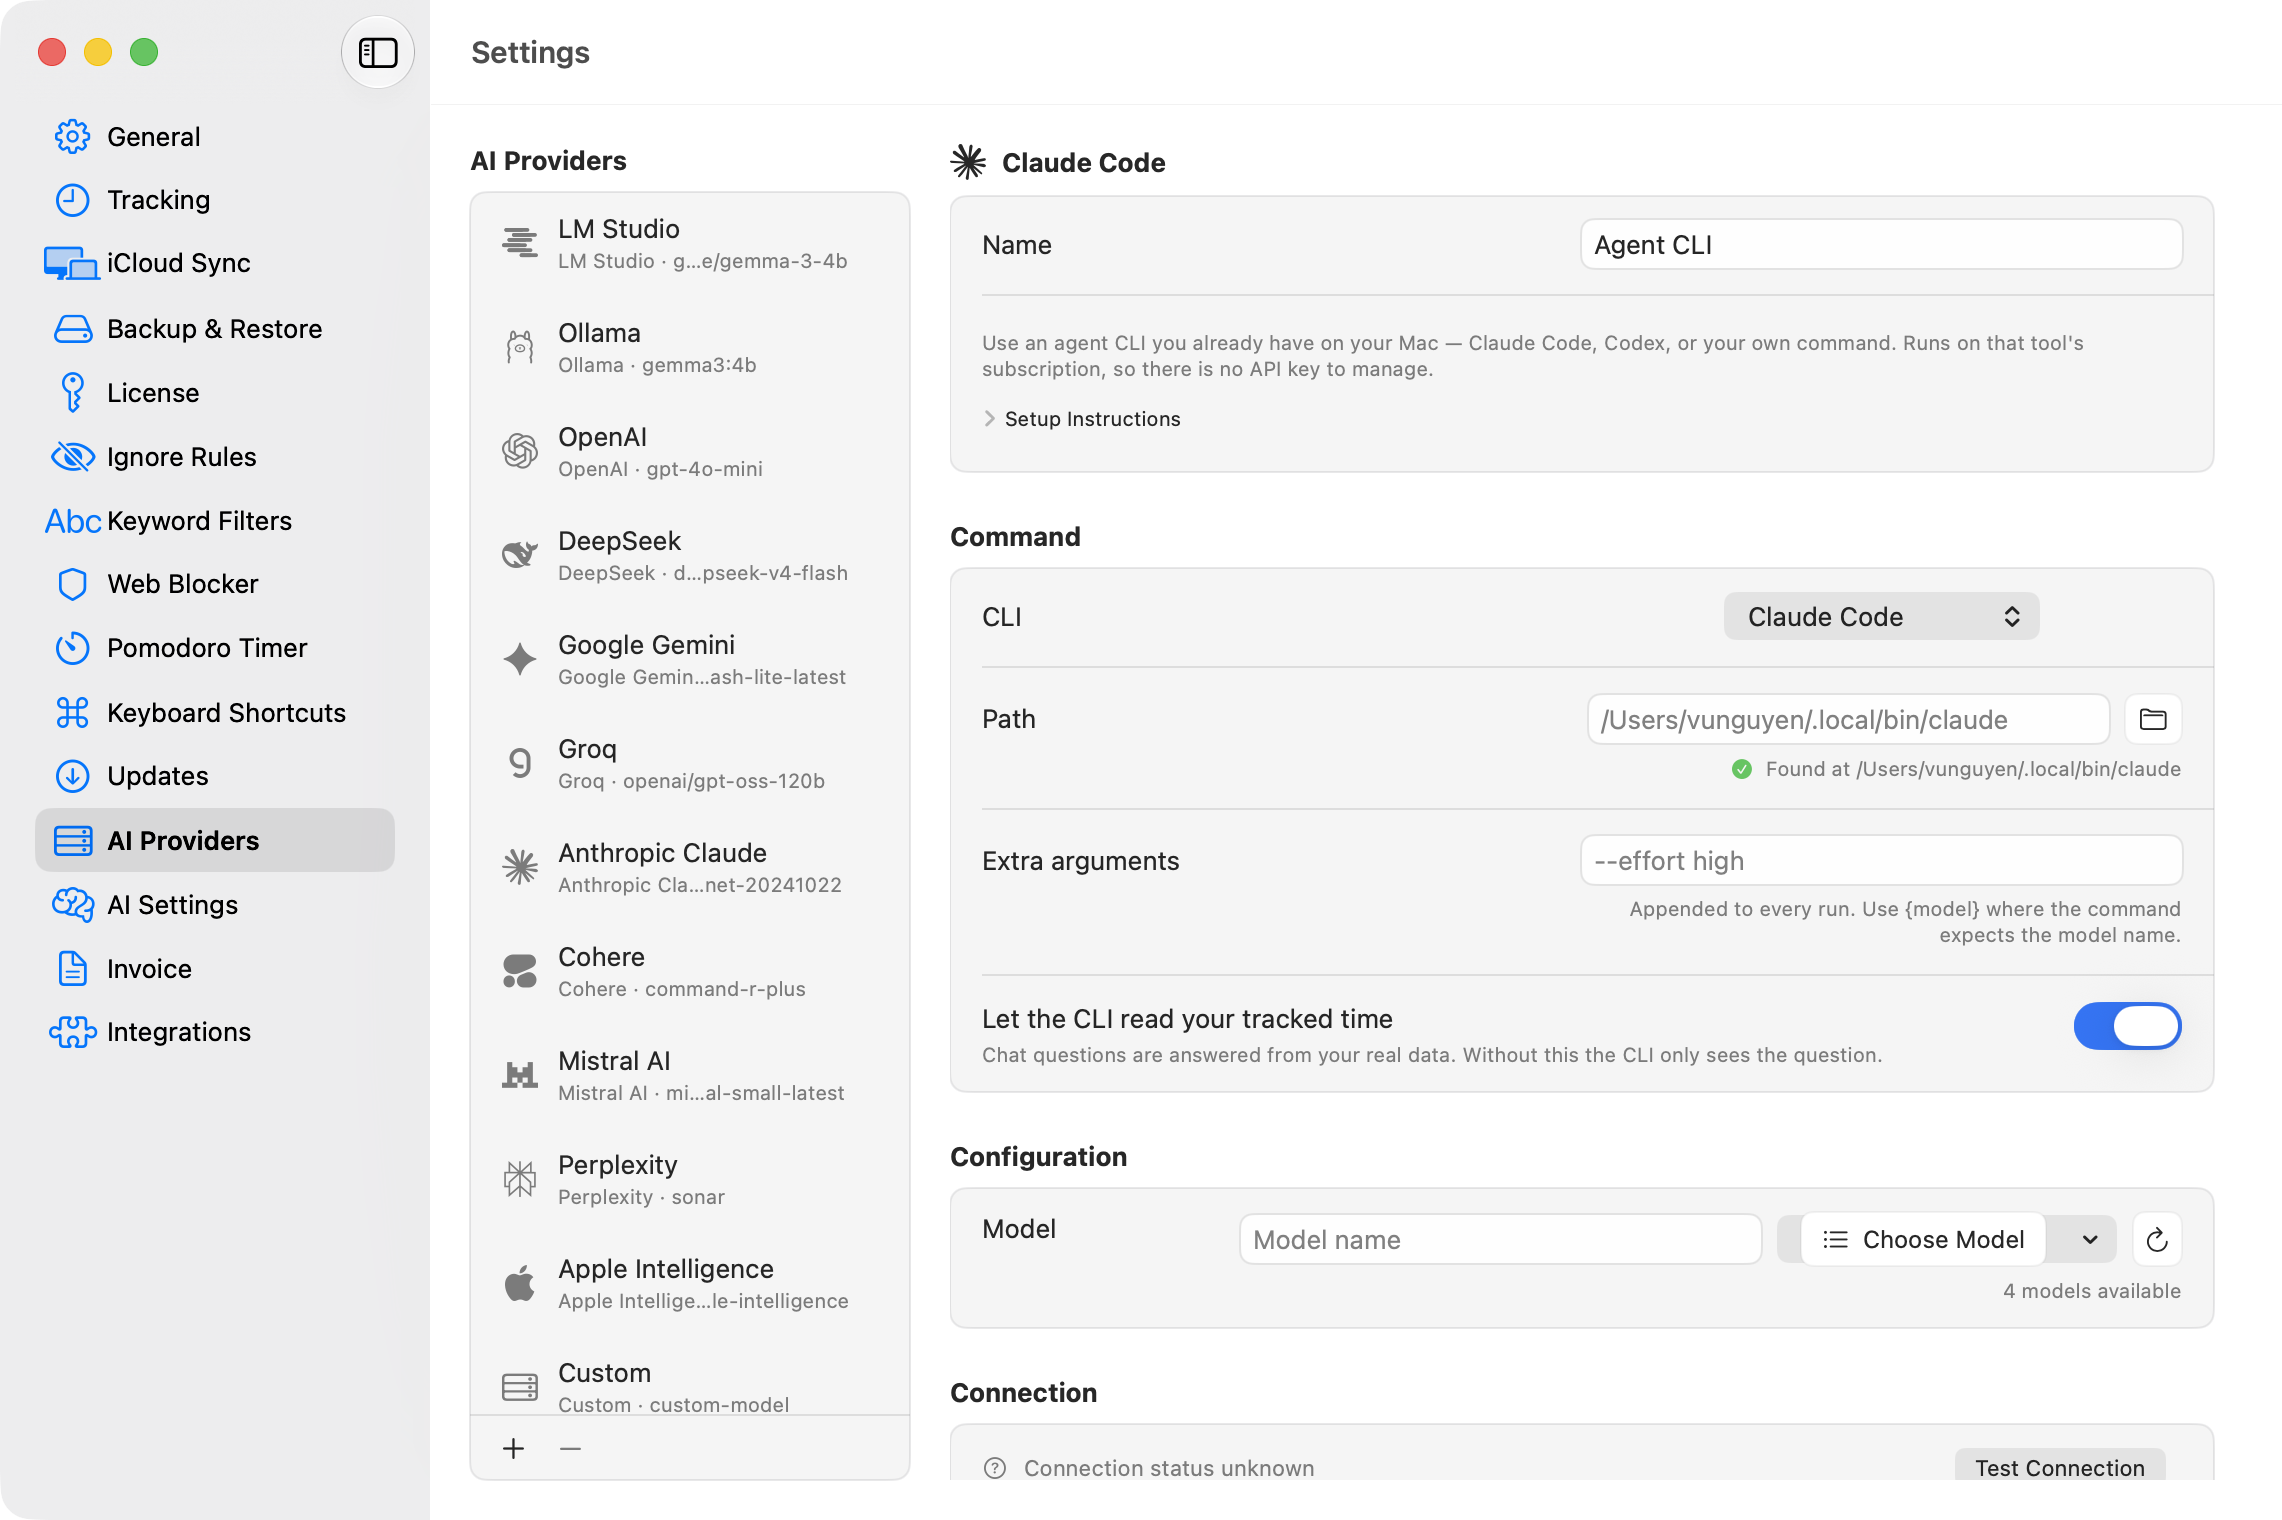This screenshot has height=1520, width=2282.
Task: Click the Choose Model button
Action: pyautogui.click(x=1924, y=1240)
